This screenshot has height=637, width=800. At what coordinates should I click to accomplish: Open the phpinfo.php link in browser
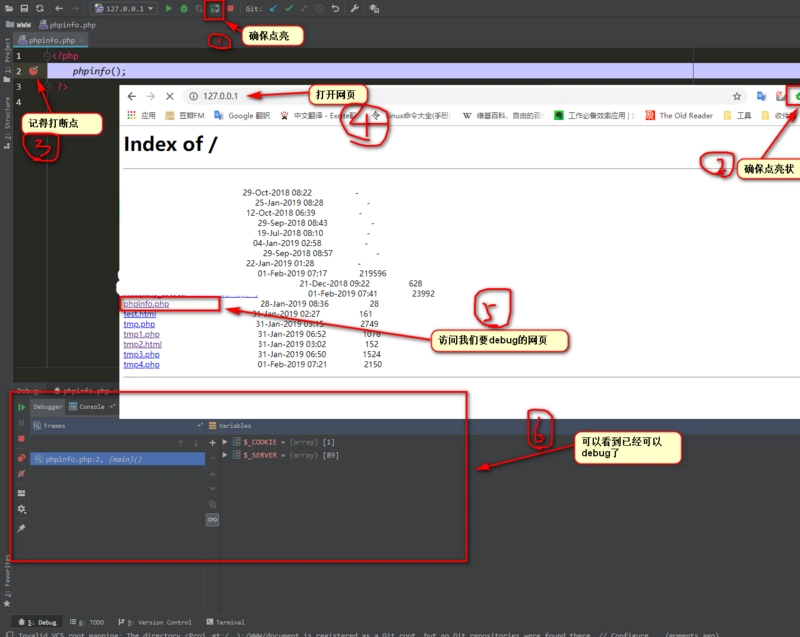146,304
